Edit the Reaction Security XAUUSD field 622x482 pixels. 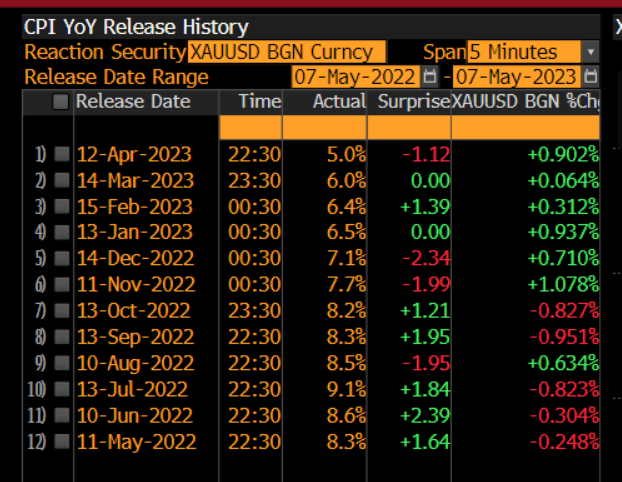coord(286,52)
